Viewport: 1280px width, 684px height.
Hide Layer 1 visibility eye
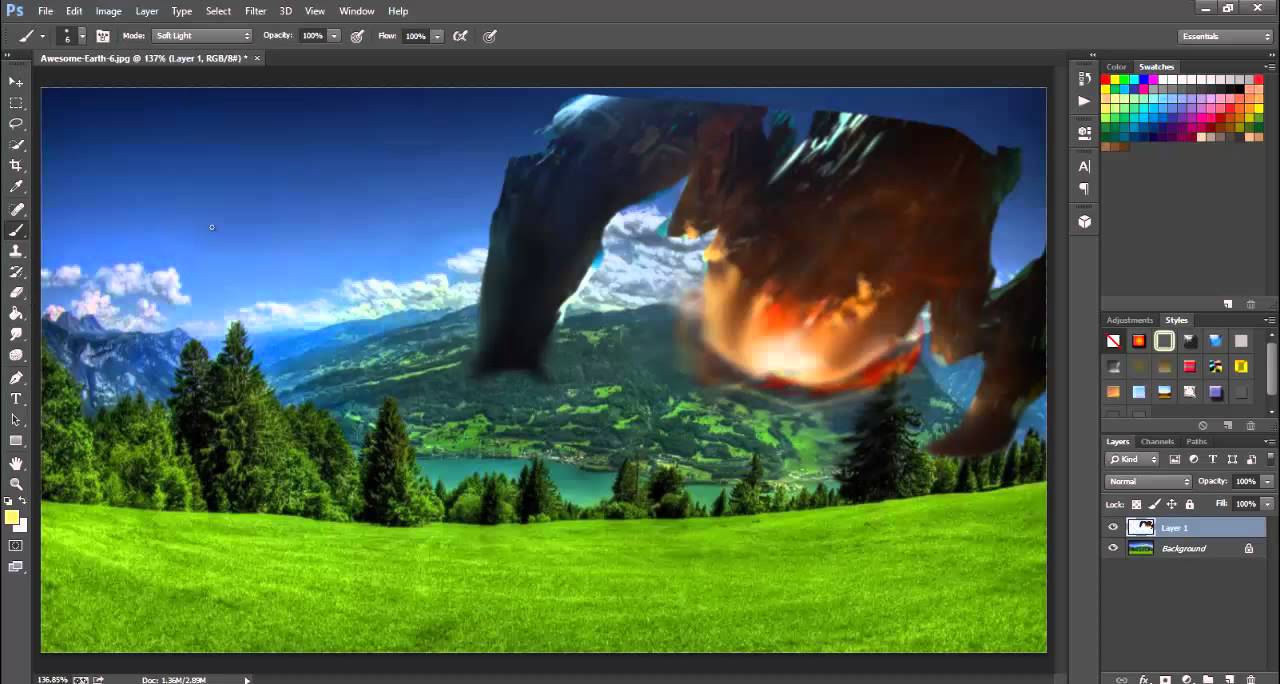pyautogui.click(x=1113, y=527)
